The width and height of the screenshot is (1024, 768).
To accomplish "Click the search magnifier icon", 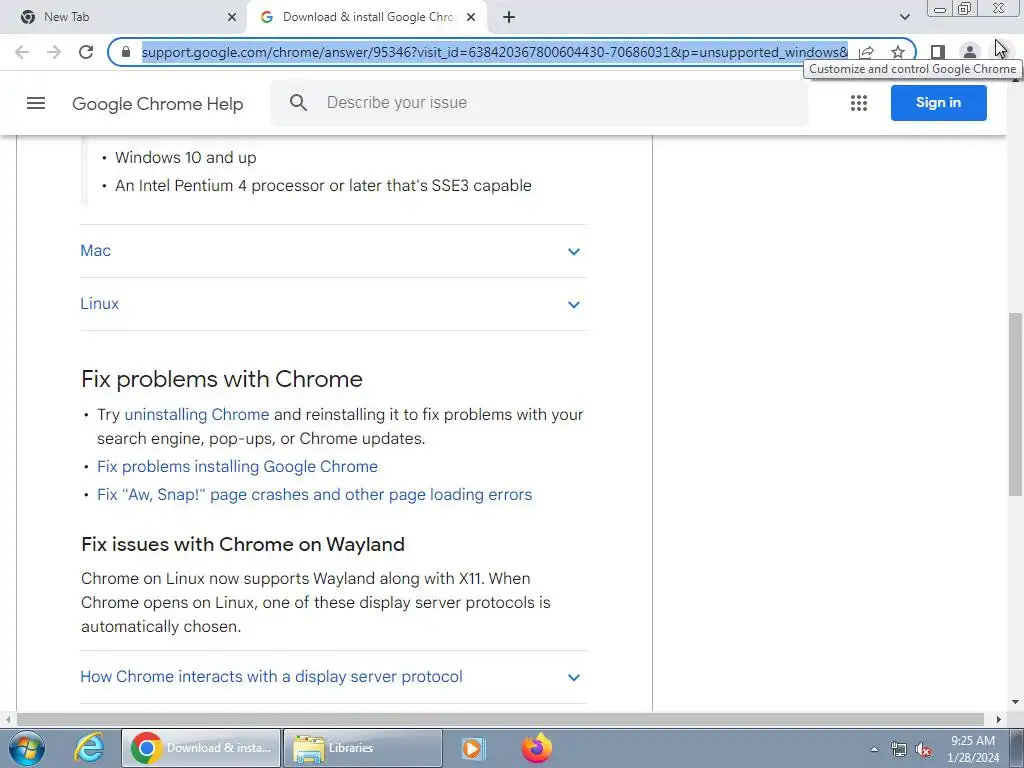I will [x=298, y=103].
